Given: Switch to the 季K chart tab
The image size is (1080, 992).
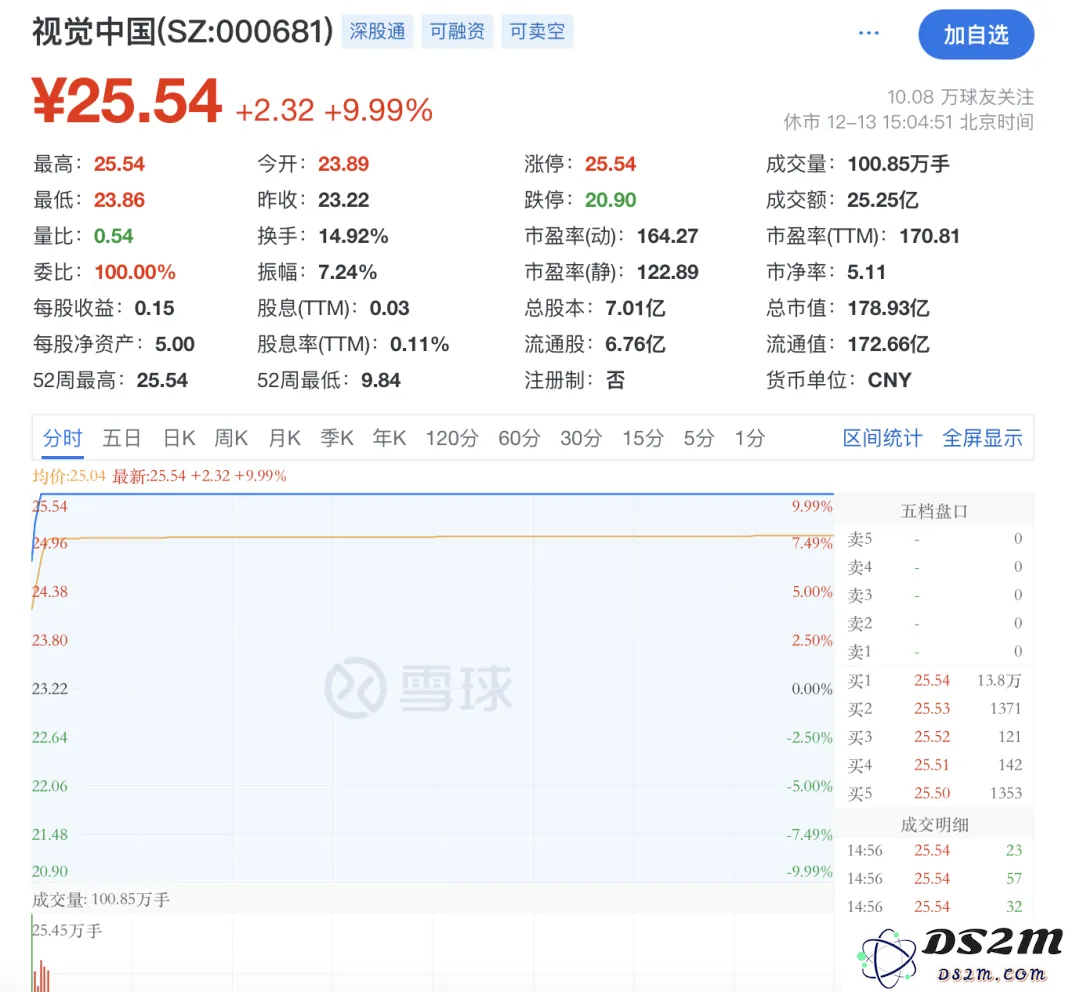Looking at the screenshot, I should point(337,438).
